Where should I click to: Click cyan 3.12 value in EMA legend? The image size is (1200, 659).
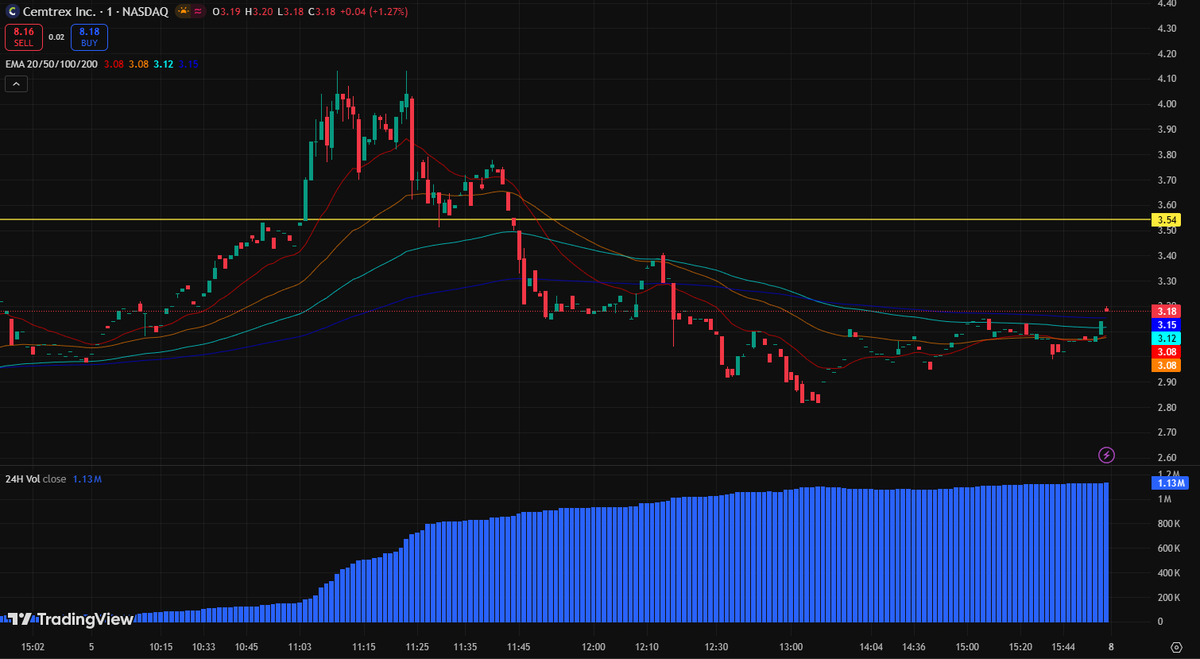(164, 64)
